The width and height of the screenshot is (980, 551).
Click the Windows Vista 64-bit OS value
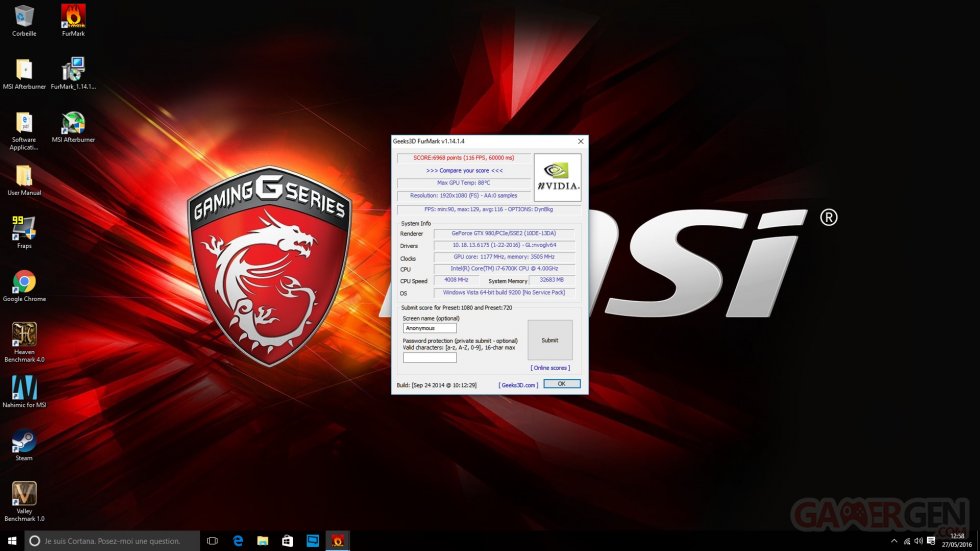(x=504, y=292)
